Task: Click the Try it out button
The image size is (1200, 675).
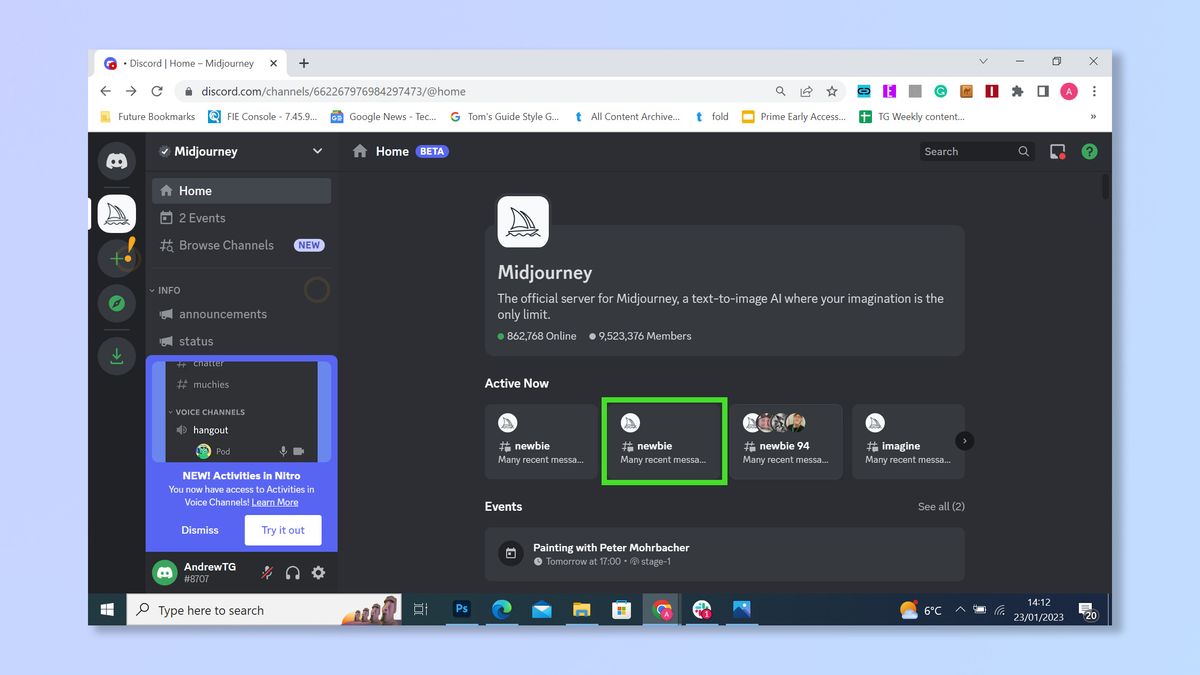Action: click(283, 530)
